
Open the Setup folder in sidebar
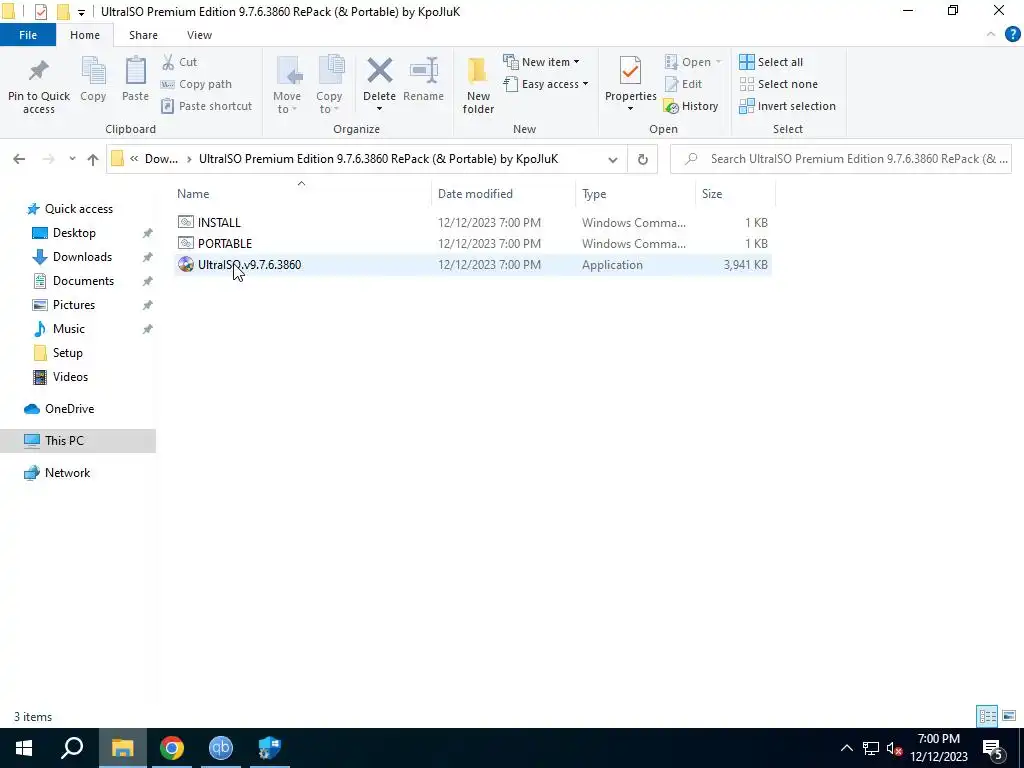[x=67, y=353]
